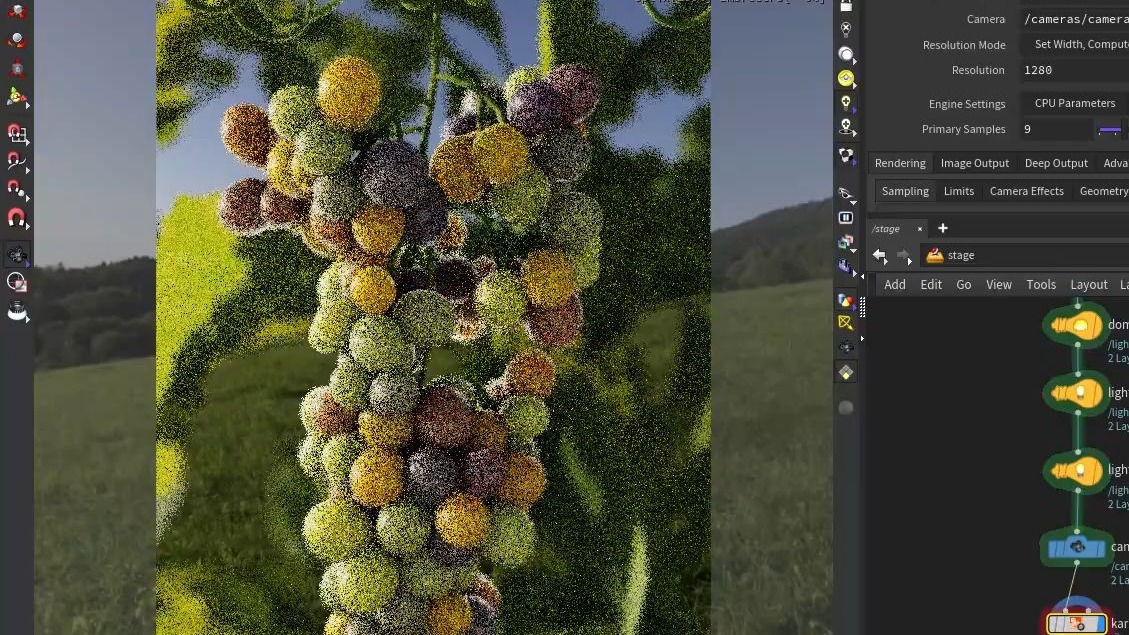Click the white flipbook render icon at left toolbar bottom
Image resolution: width=1129 pixels, height=635 pixels.
pyautogui.click(x=17, y=311)
